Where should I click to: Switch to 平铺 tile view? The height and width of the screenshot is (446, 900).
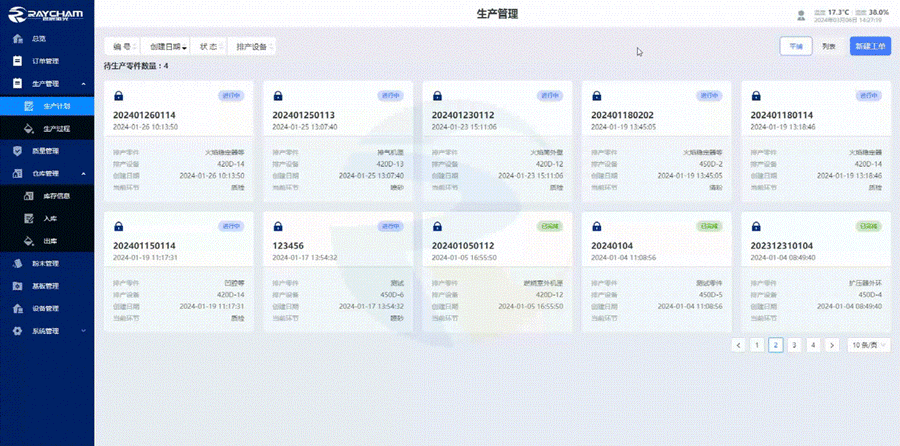795,46
